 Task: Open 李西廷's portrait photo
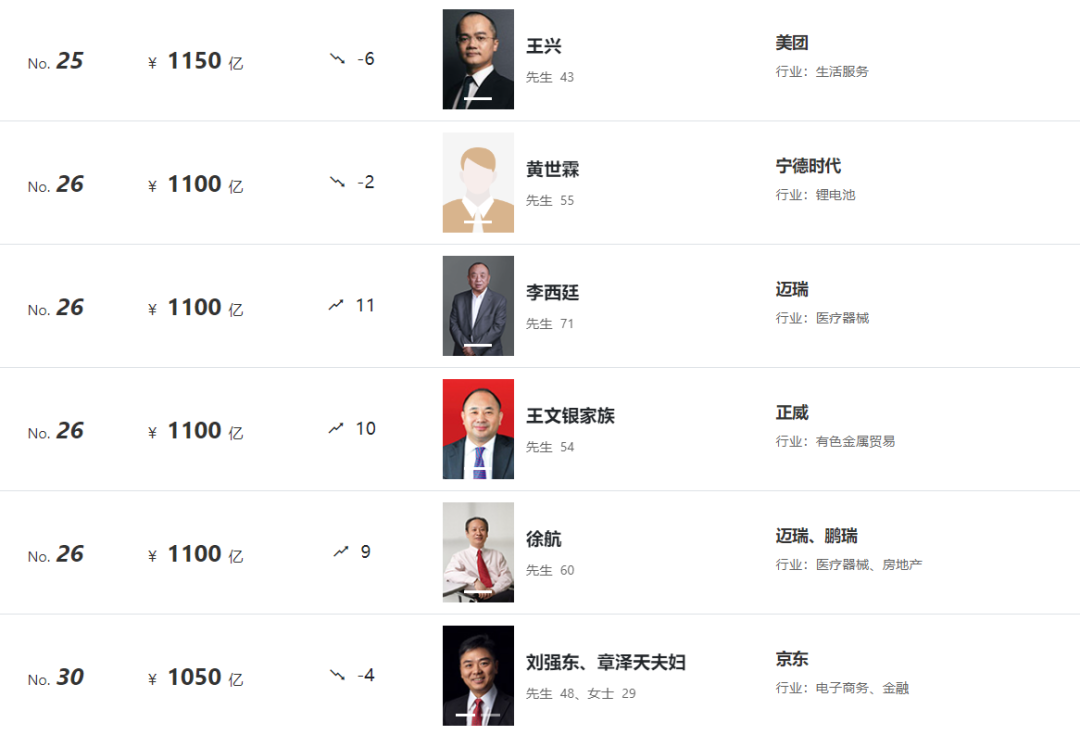(x=478, y=306)
